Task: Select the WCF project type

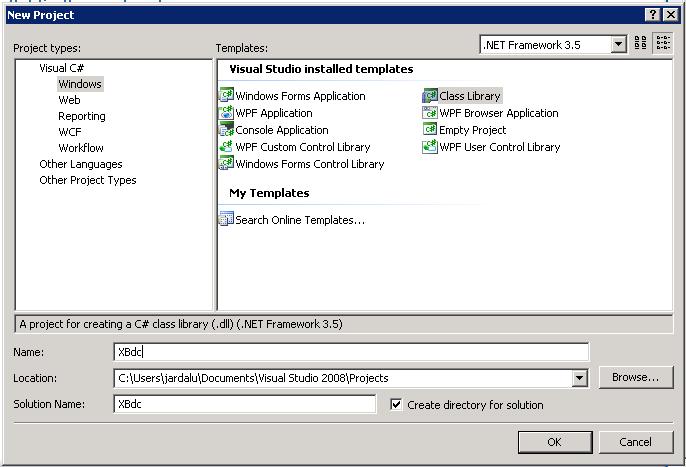Action: pyautogui.click(x=70, y=132)
